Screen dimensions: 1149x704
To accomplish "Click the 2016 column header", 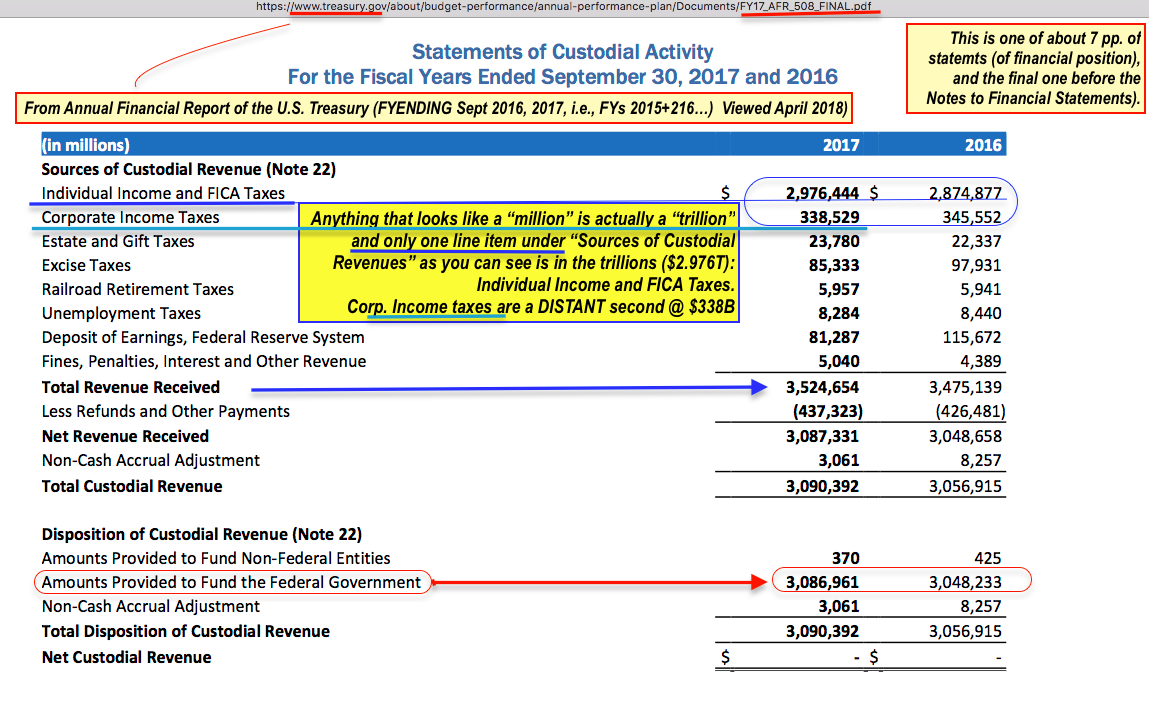I will pyautogui.click(x=982, y=145).
